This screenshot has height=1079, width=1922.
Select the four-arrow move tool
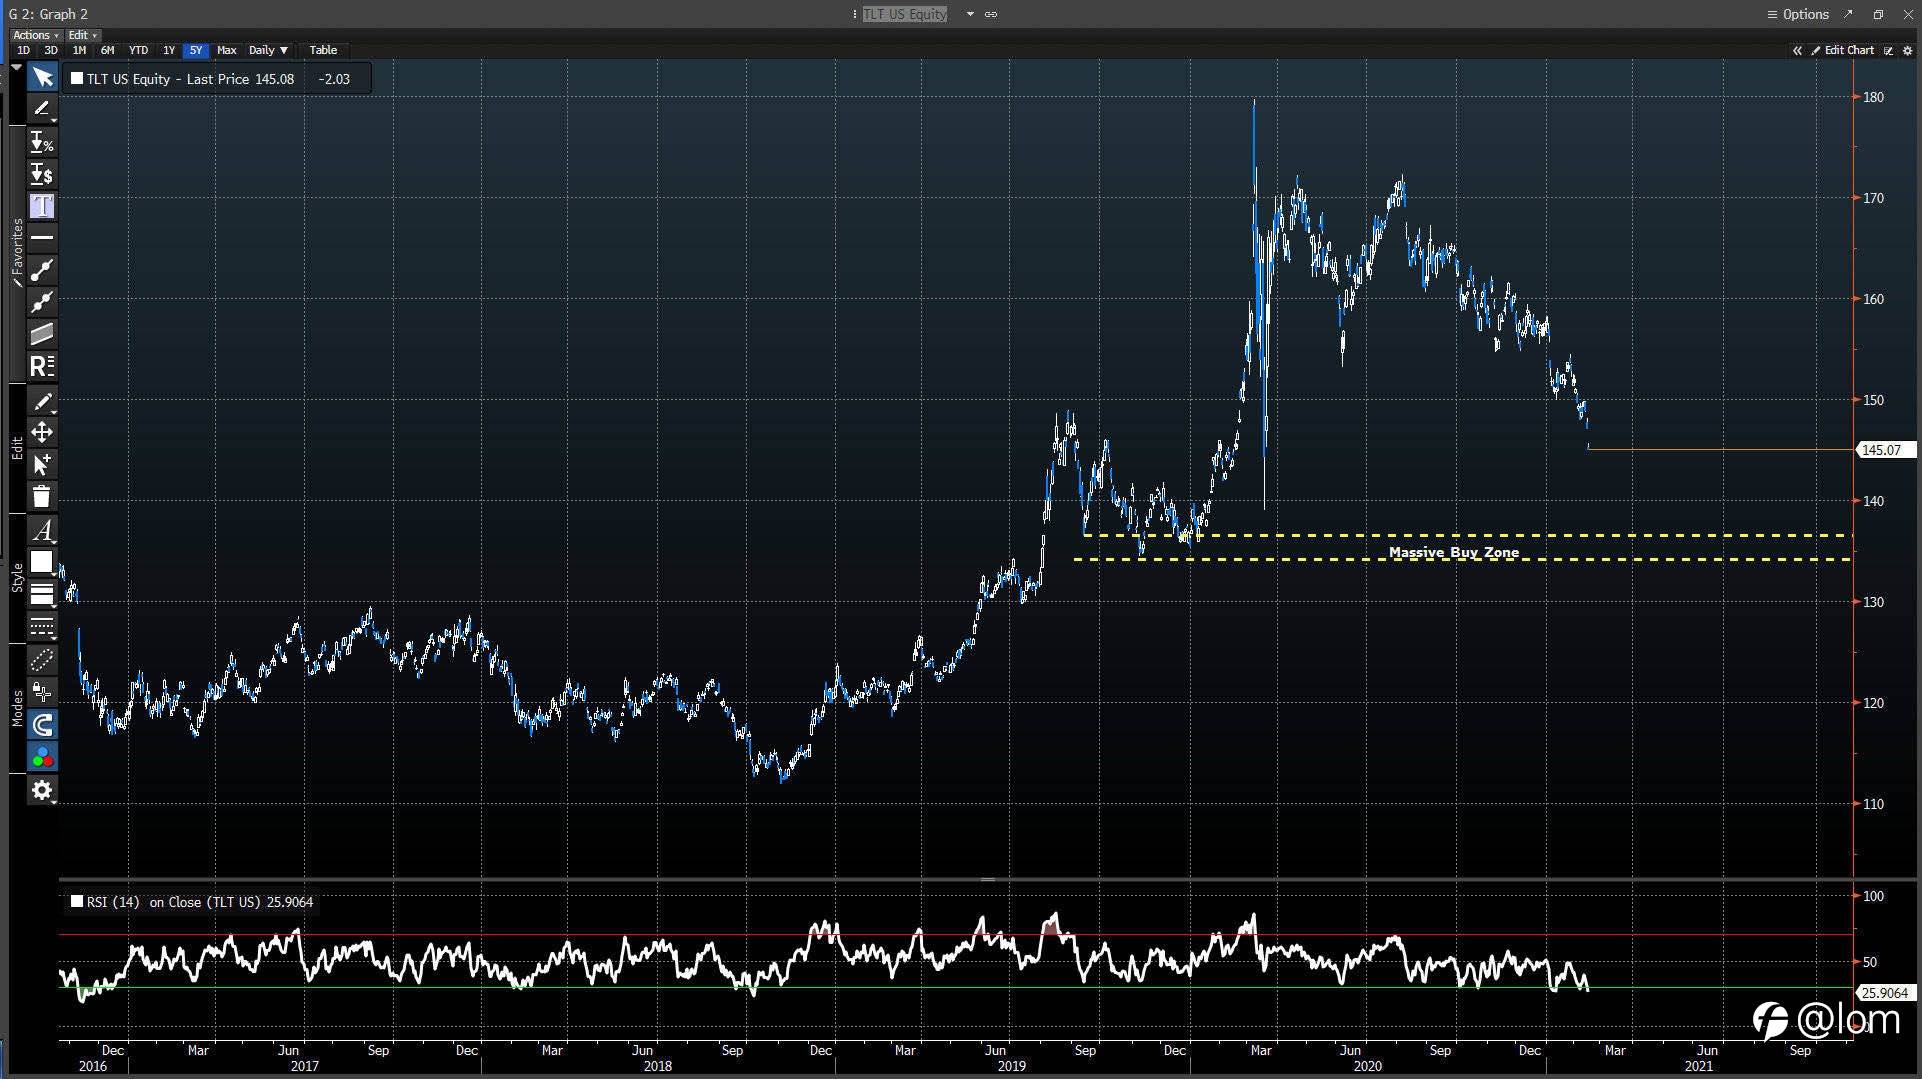click(42, 433)
